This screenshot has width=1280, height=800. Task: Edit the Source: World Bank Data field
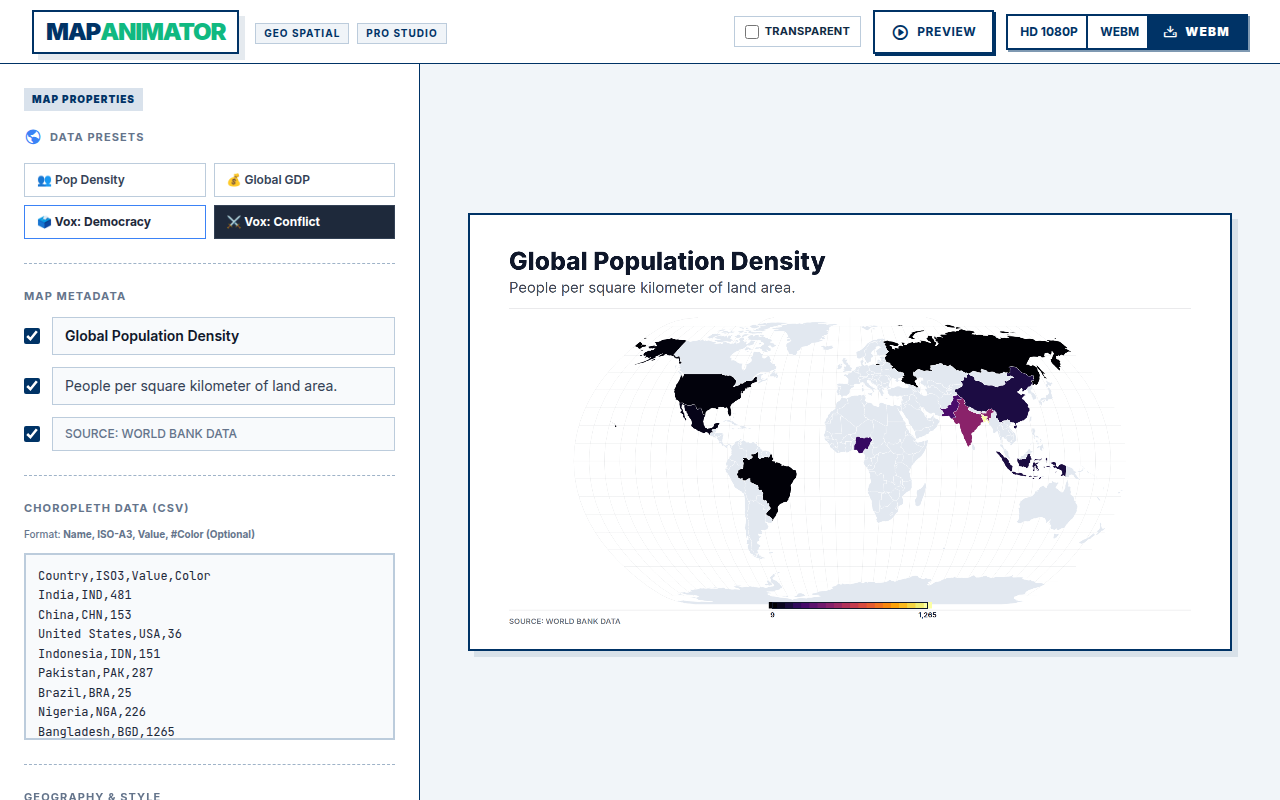pos(223,434)
